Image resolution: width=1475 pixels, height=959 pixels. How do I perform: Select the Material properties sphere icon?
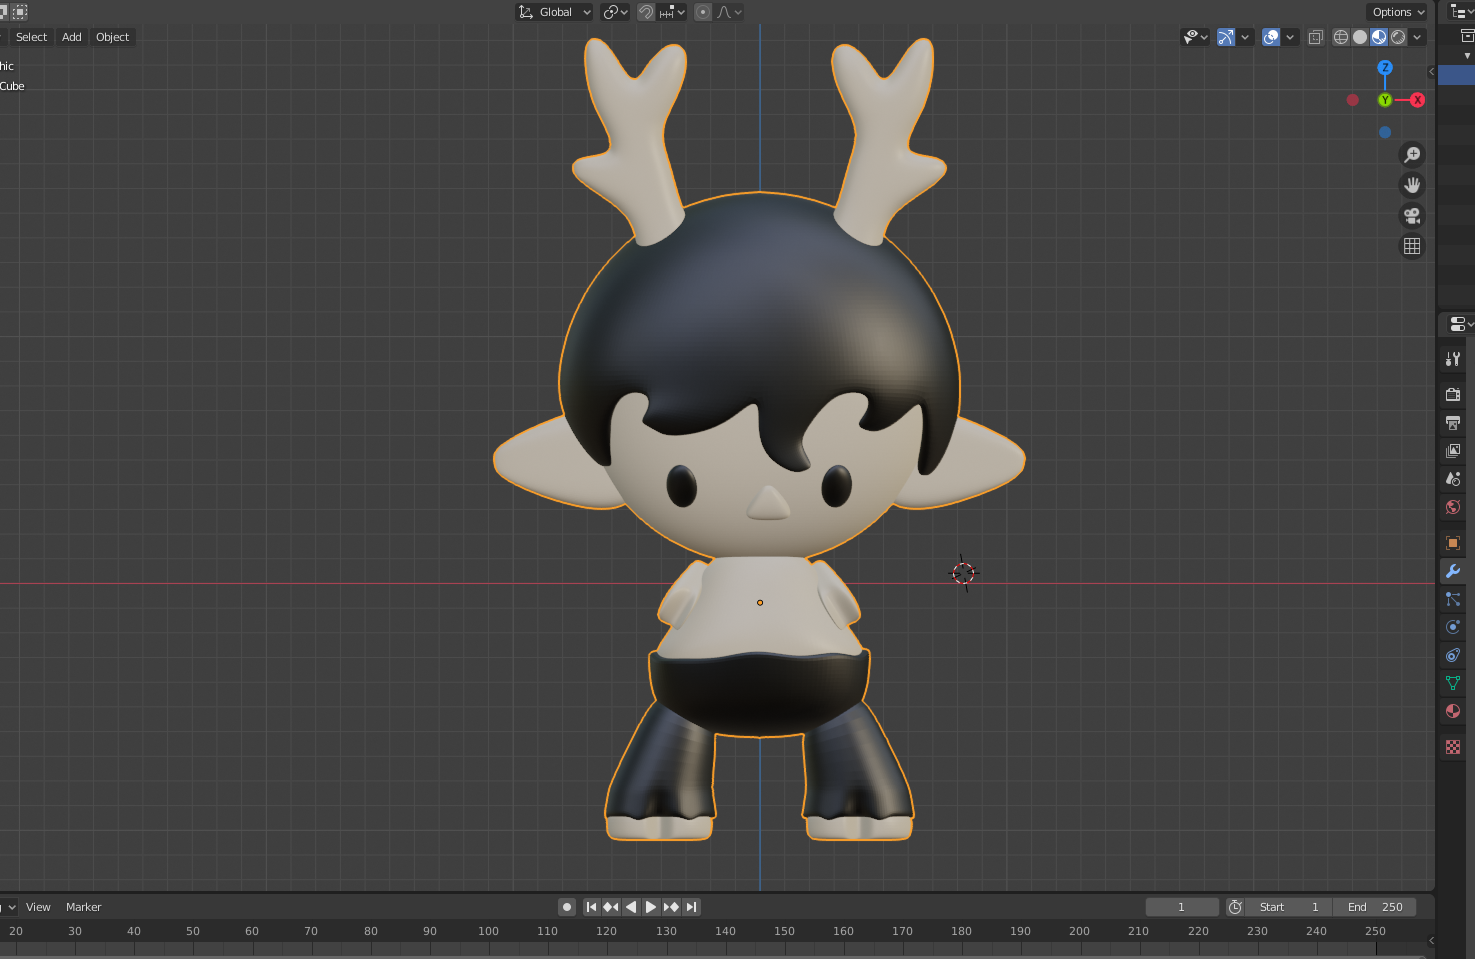tap(1452, 711)
